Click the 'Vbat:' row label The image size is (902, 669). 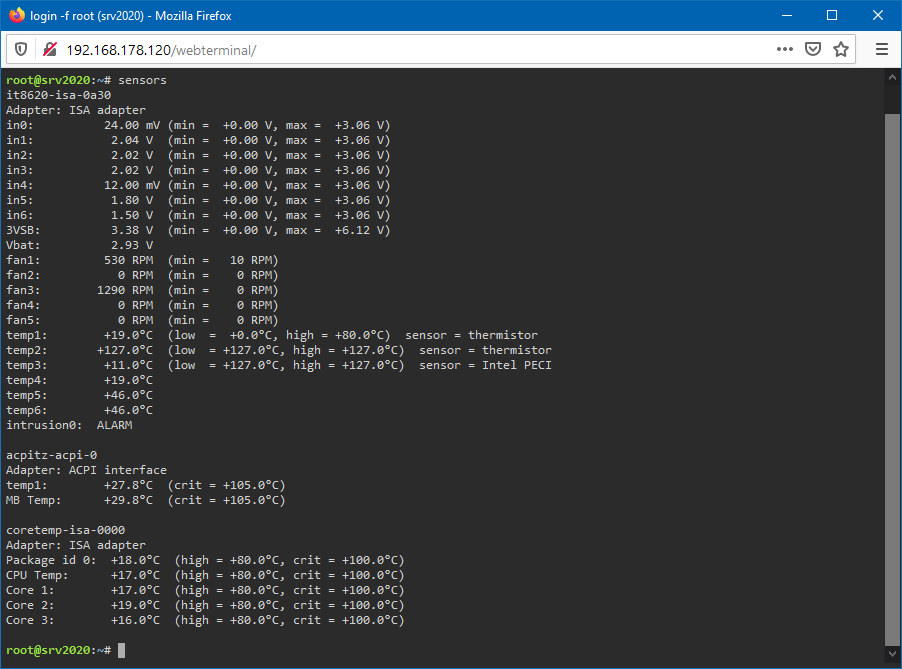23,245
